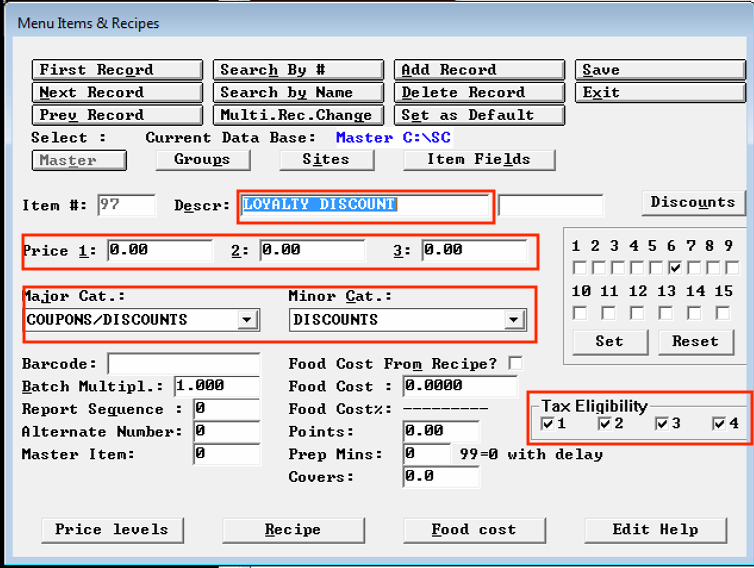The height and width of the screenshot is (568, 754).
Task: Click Delete Record button
Action: pos(479,92)
